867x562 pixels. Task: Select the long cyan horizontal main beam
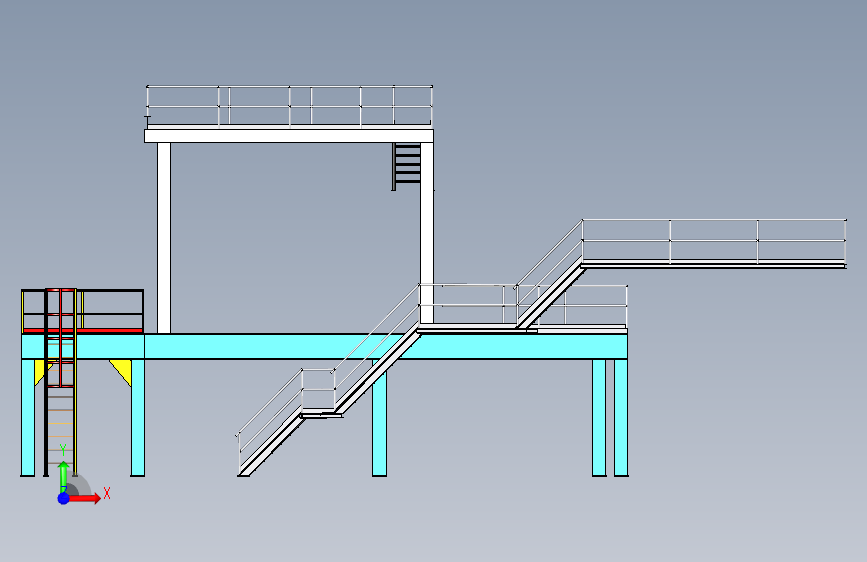tap(385, 347)
